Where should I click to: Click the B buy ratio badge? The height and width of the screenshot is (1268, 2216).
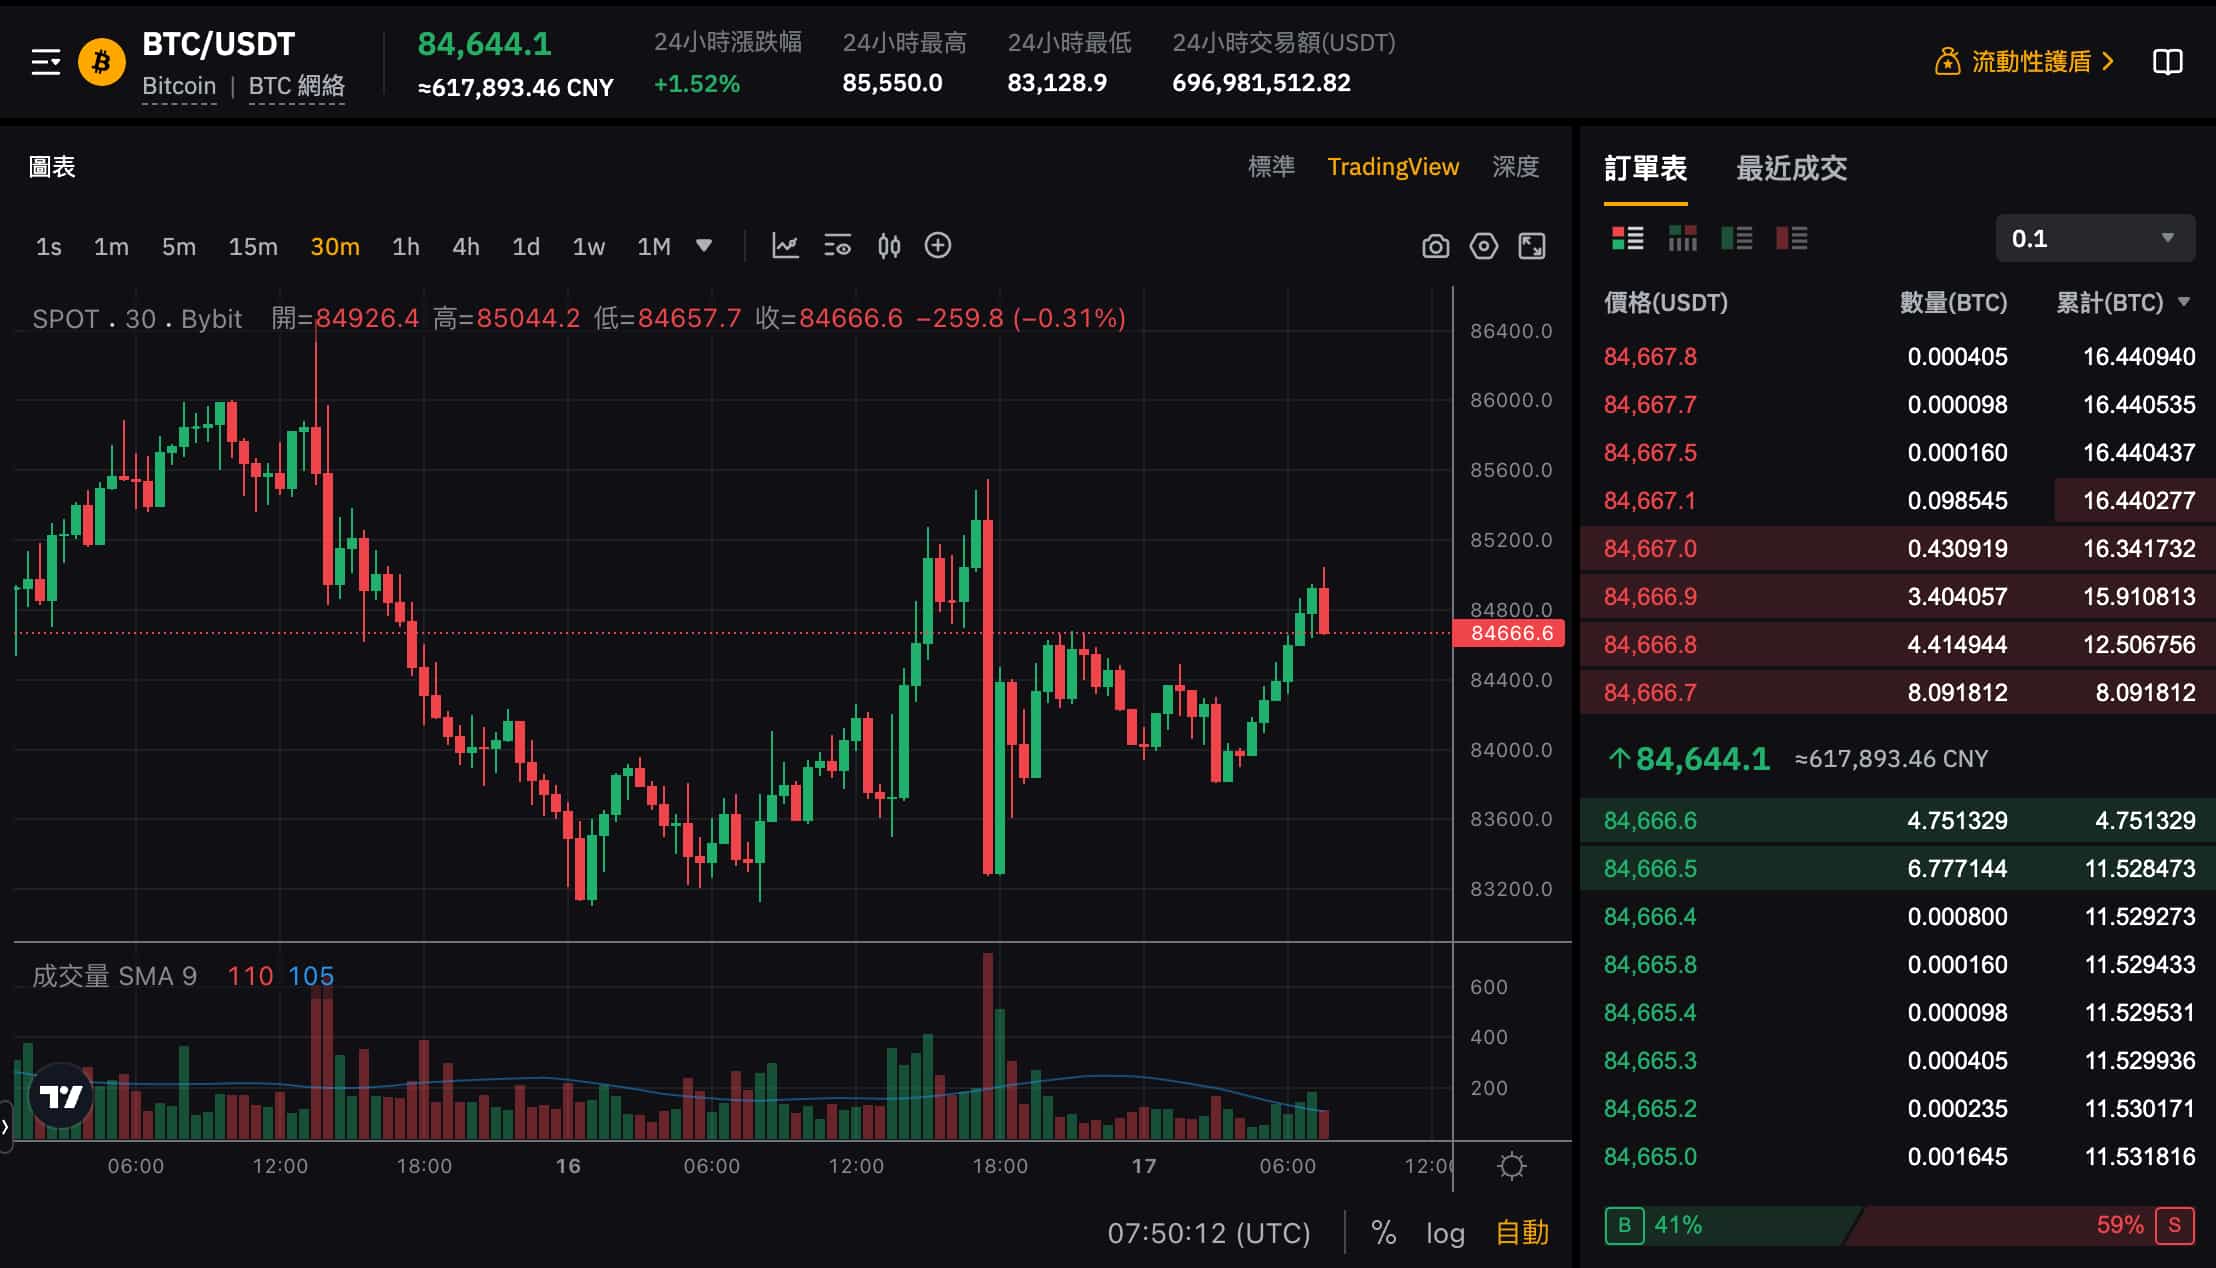point(1624,1225)
